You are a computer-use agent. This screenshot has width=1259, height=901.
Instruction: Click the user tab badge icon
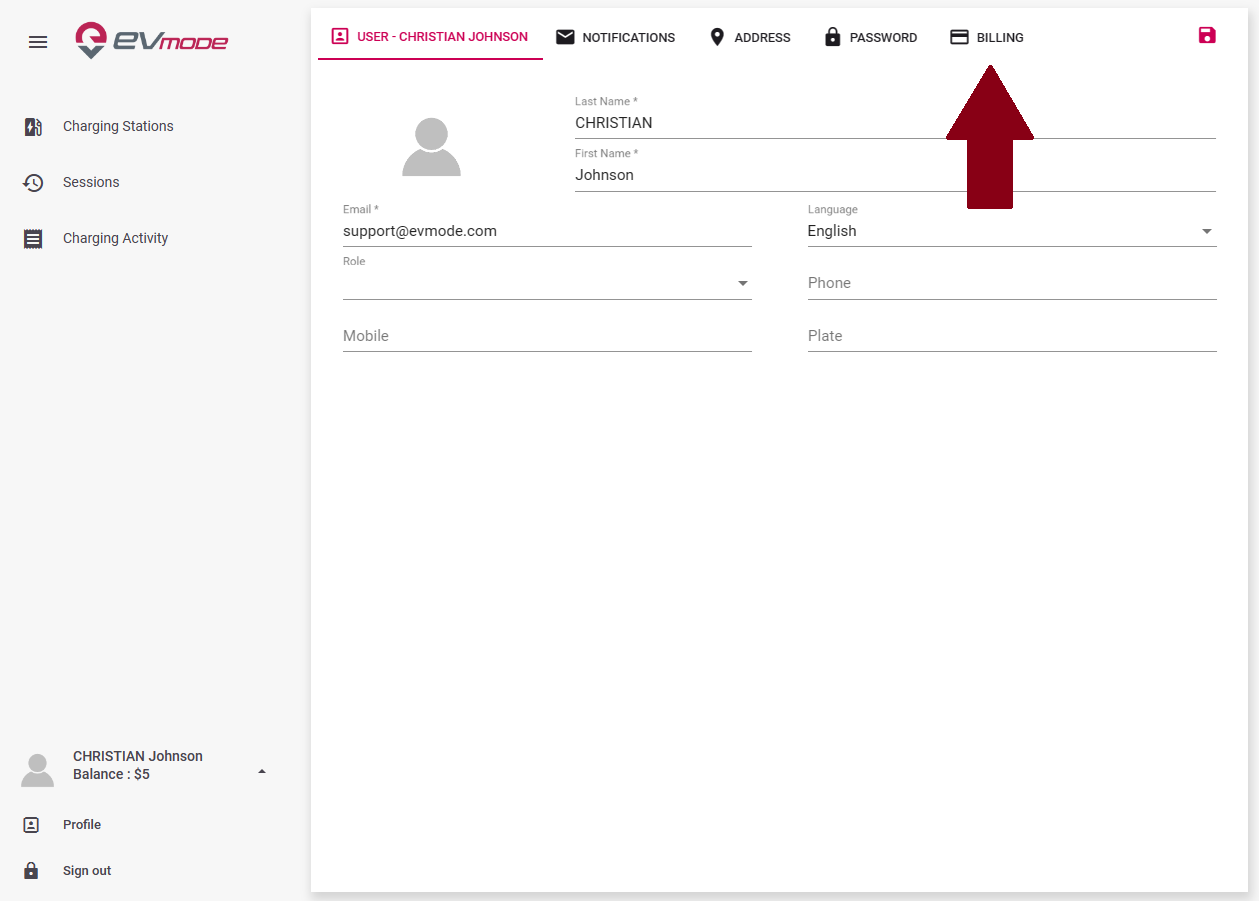(340, 36)
